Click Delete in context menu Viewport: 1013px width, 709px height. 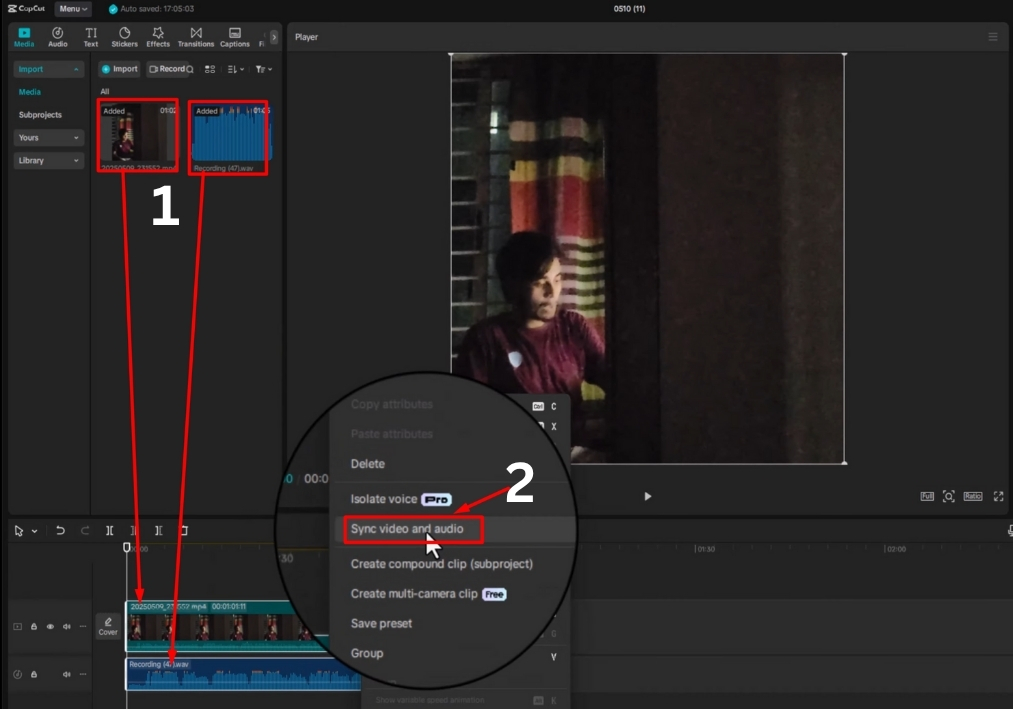coord(368,464)
